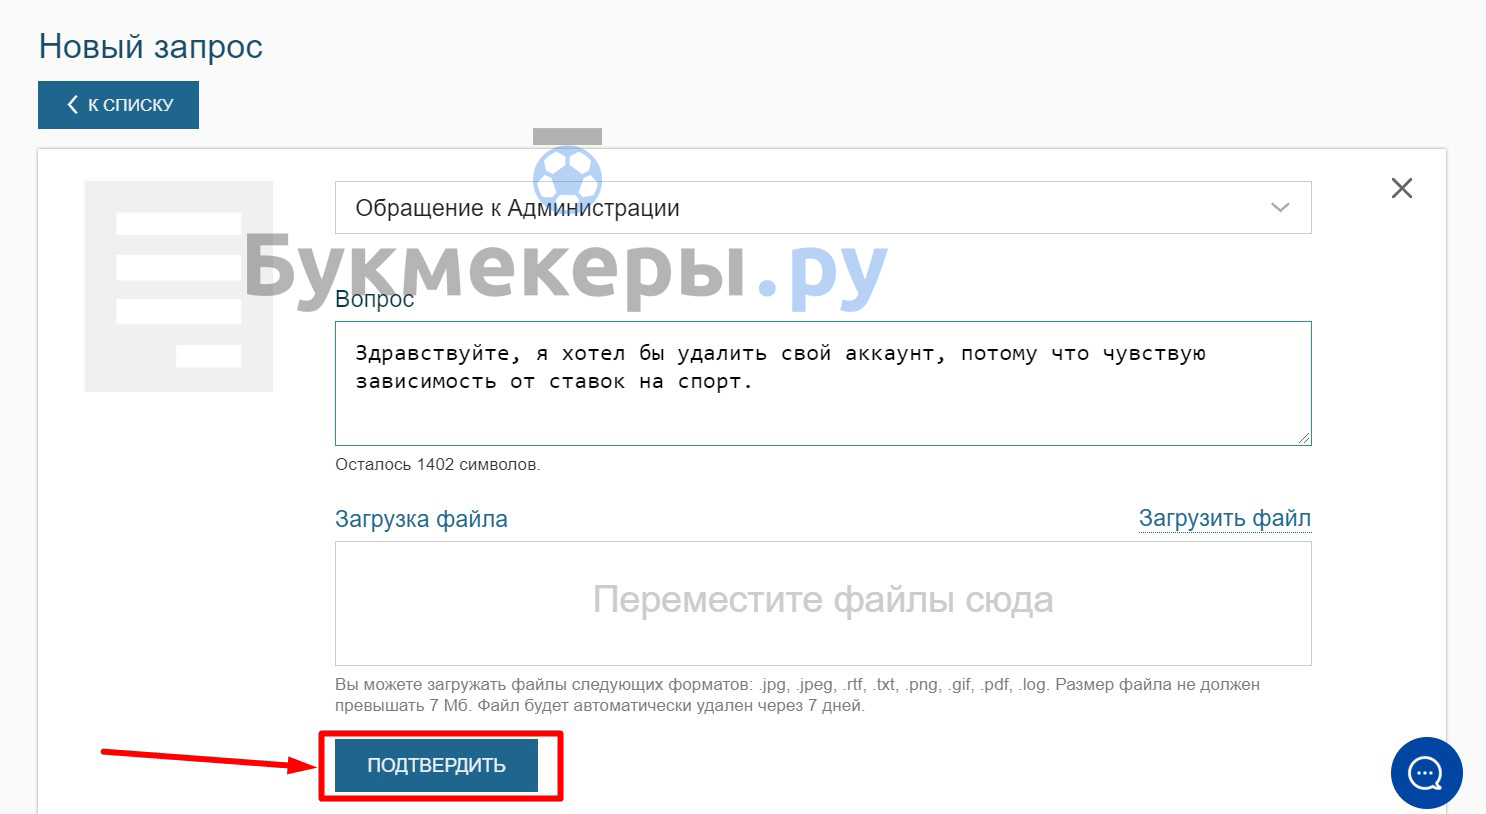Click the Осталось 1402 символов counter
Screen dimensions: 1486x814
[437, 464]
